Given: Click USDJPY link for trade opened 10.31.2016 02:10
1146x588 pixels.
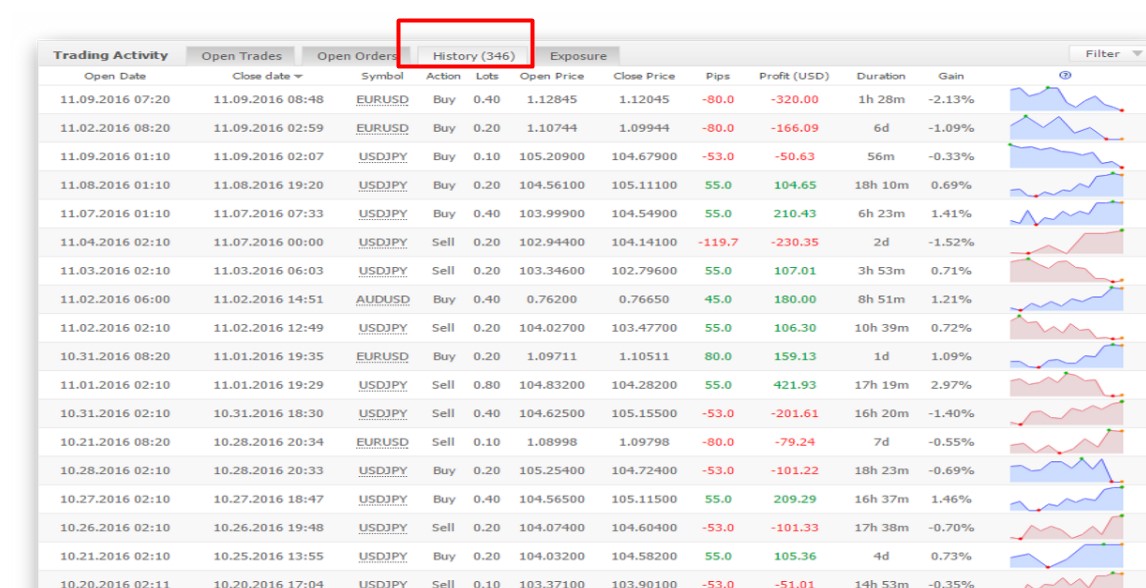Looking at the screenshot, I should pyautogui.click(x=383, y=413).
